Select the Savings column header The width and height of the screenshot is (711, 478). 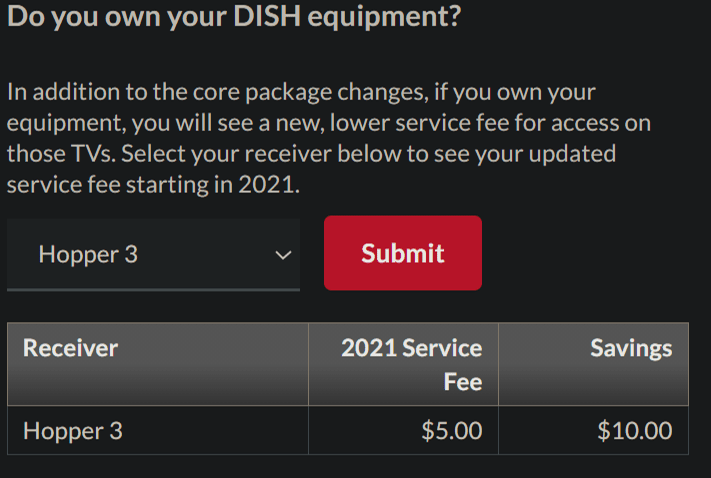coord(630,348)
